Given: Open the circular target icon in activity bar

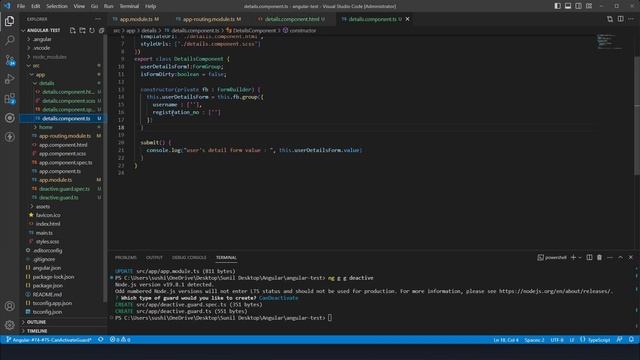Looking at the screenshot, I should [x=9, y=118].
